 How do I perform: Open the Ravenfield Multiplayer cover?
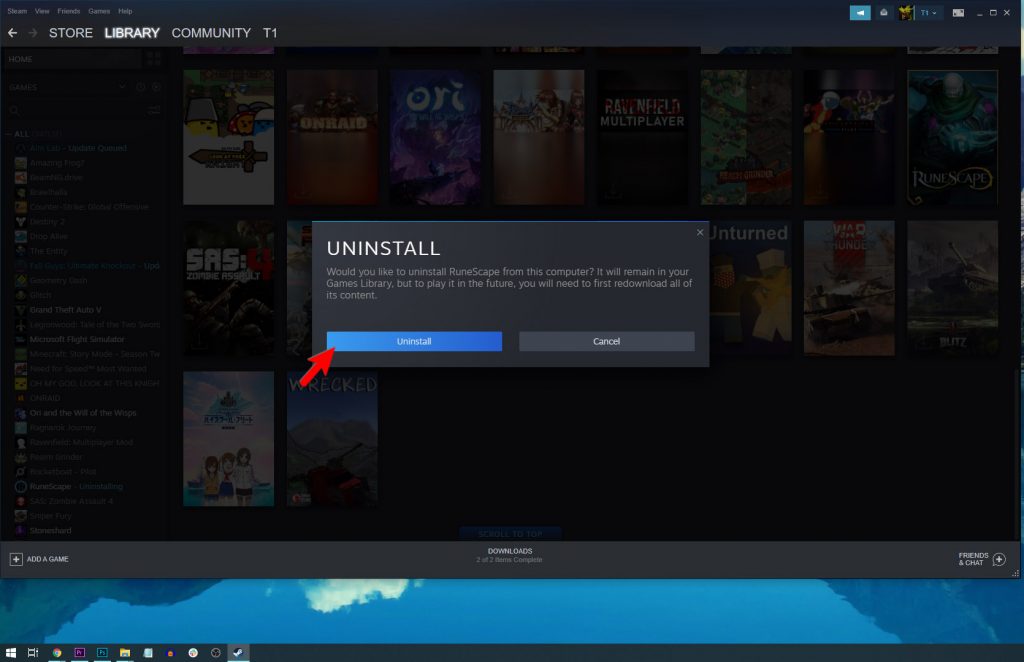click(642, 137)
